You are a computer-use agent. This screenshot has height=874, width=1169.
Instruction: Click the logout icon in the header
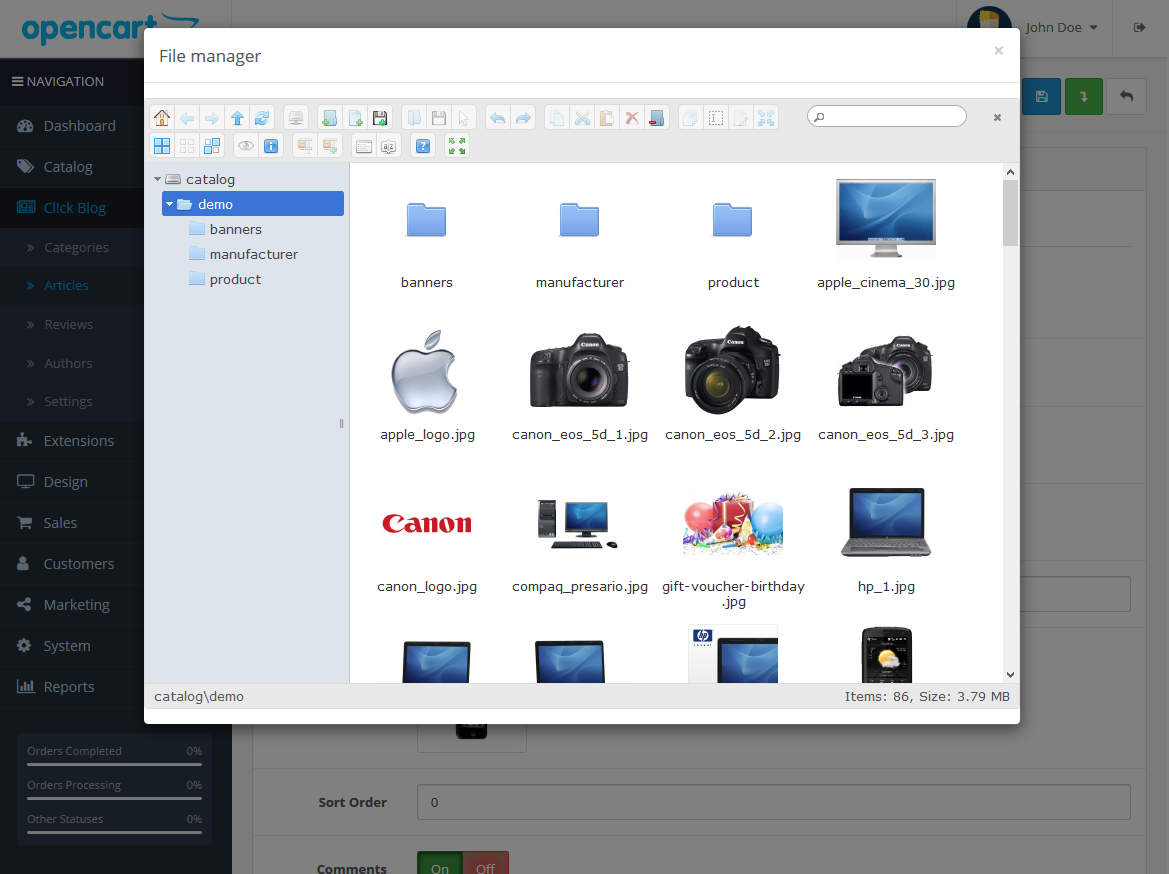click(x=1139, y=28)
